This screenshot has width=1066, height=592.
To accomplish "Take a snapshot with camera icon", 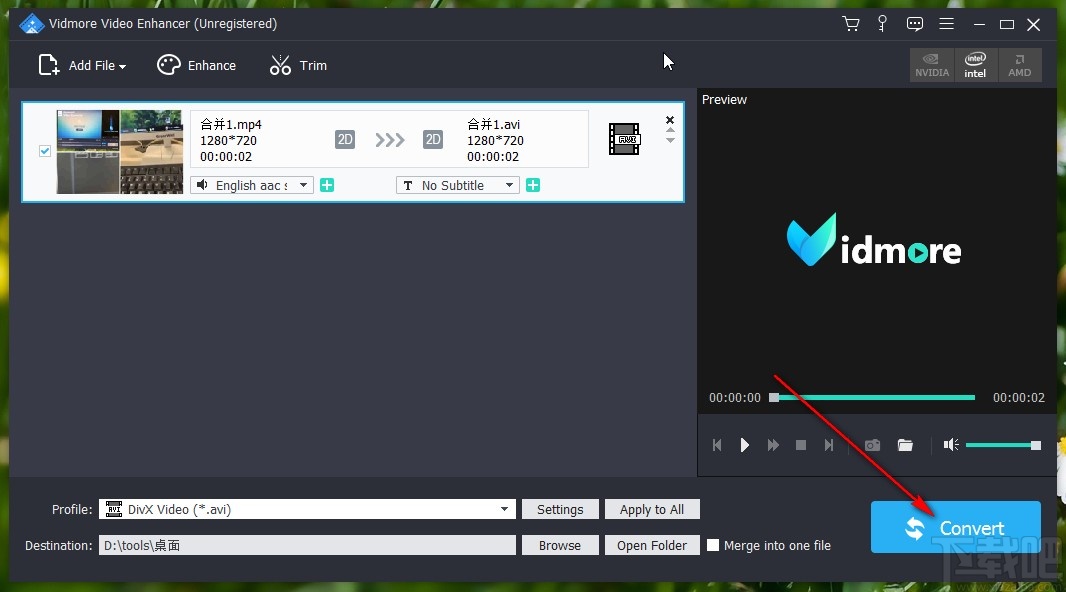I will tap(872, 445).
